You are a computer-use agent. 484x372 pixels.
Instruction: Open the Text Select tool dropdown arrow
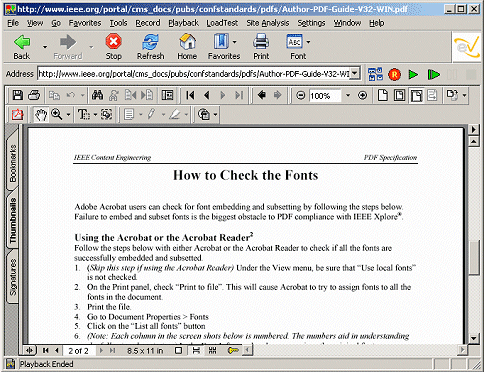click(x=95, y=115)
